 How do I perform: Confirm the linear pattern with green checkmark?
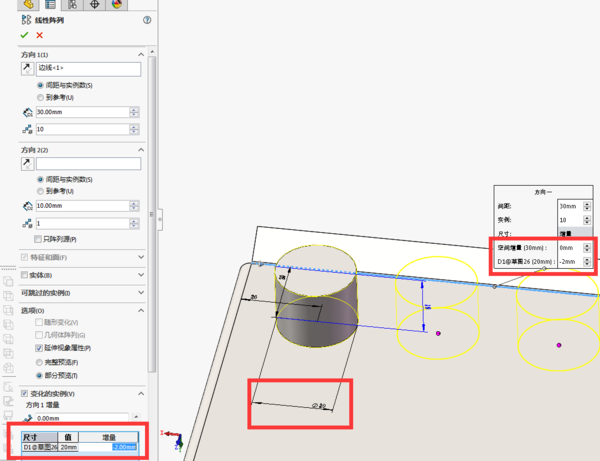[x=24, y=35]
